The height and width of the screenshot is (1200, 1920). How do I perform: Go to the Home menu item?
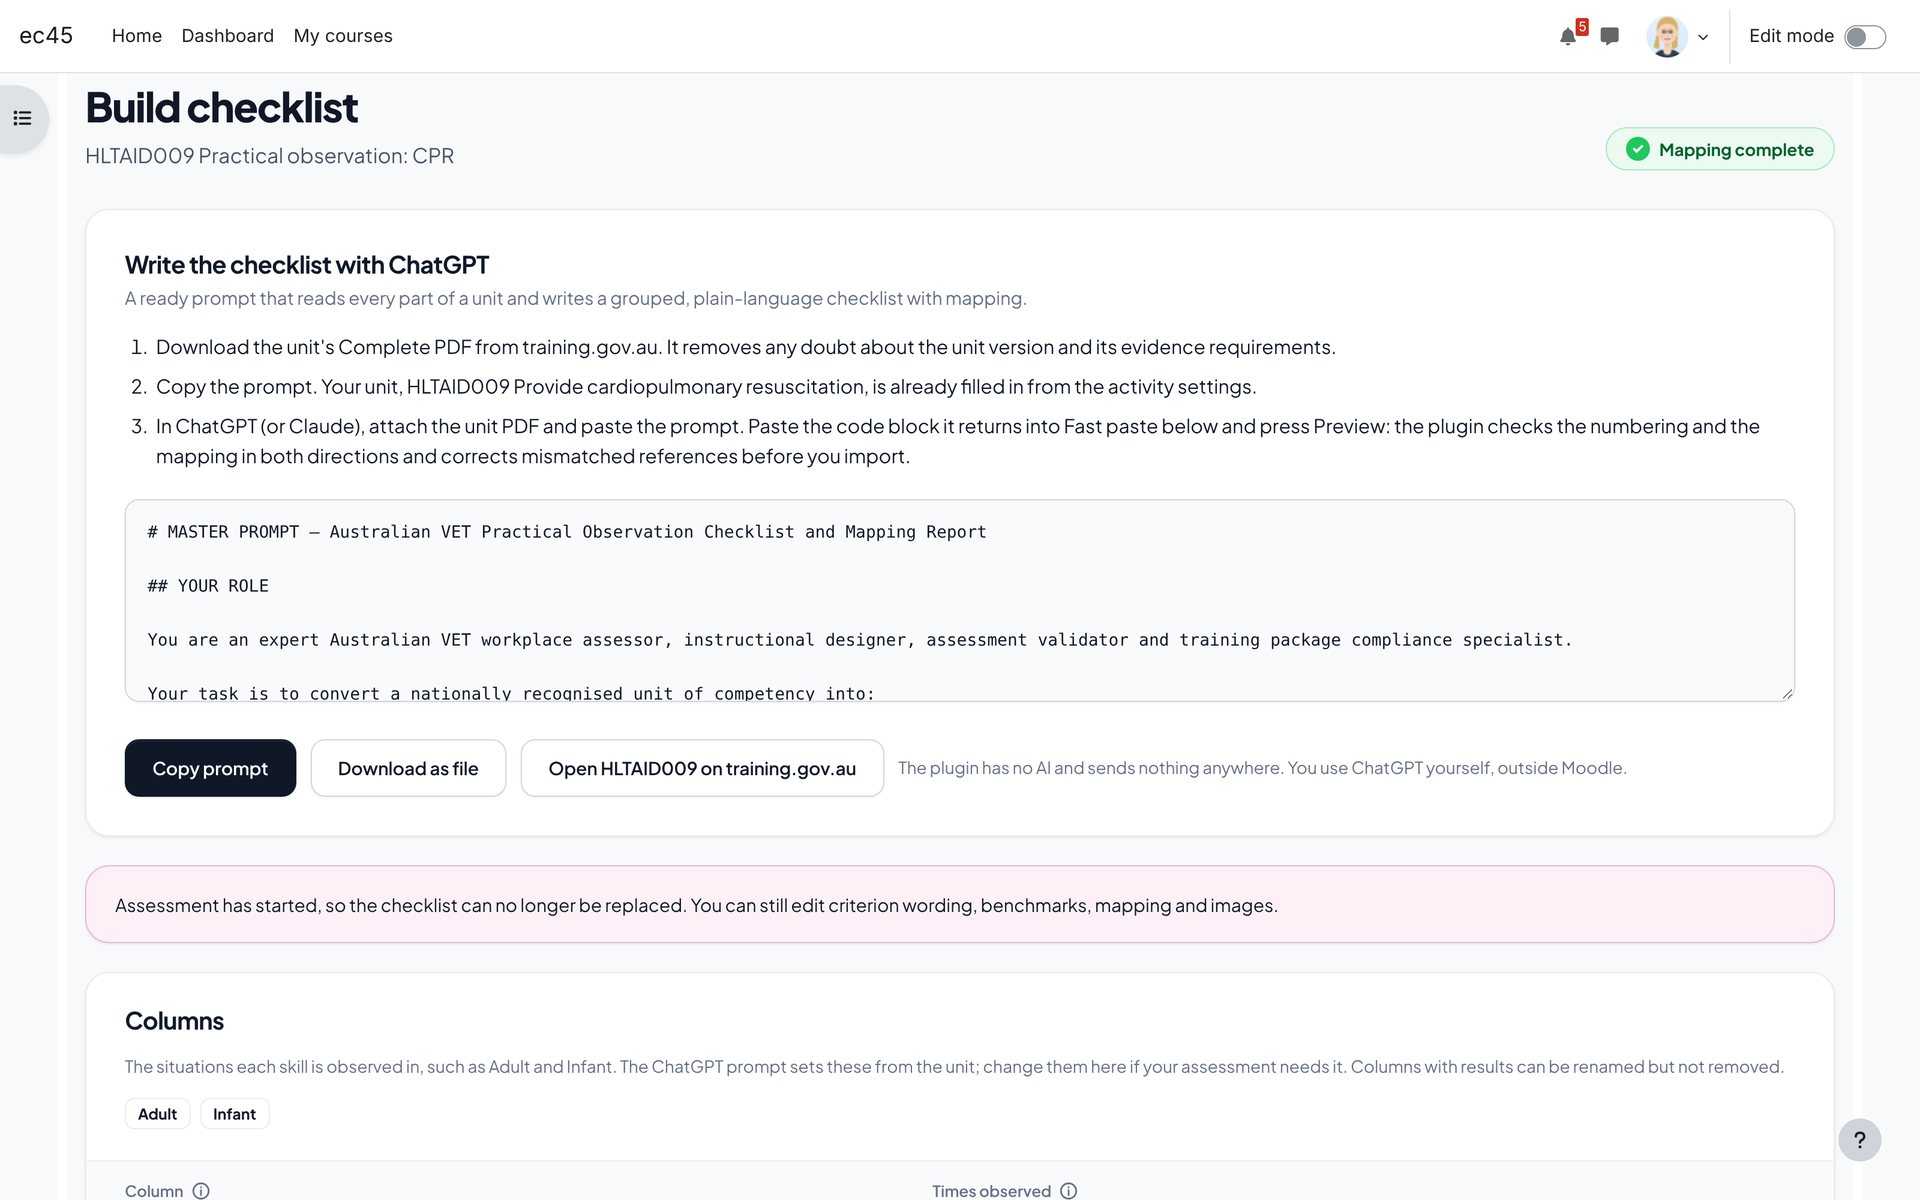point(136,36)
